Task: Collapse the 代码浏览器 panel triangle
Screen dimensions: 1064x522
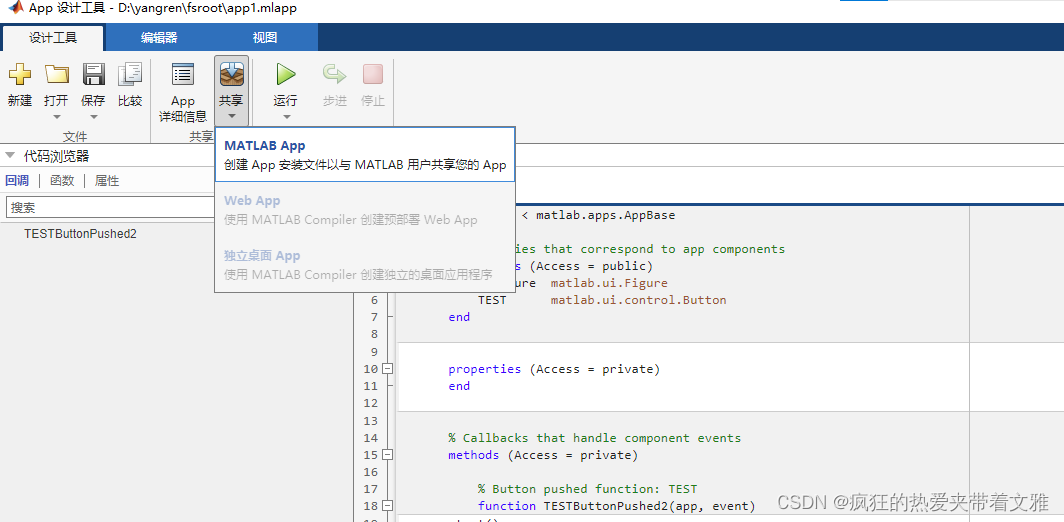Action: coord(10,155)
